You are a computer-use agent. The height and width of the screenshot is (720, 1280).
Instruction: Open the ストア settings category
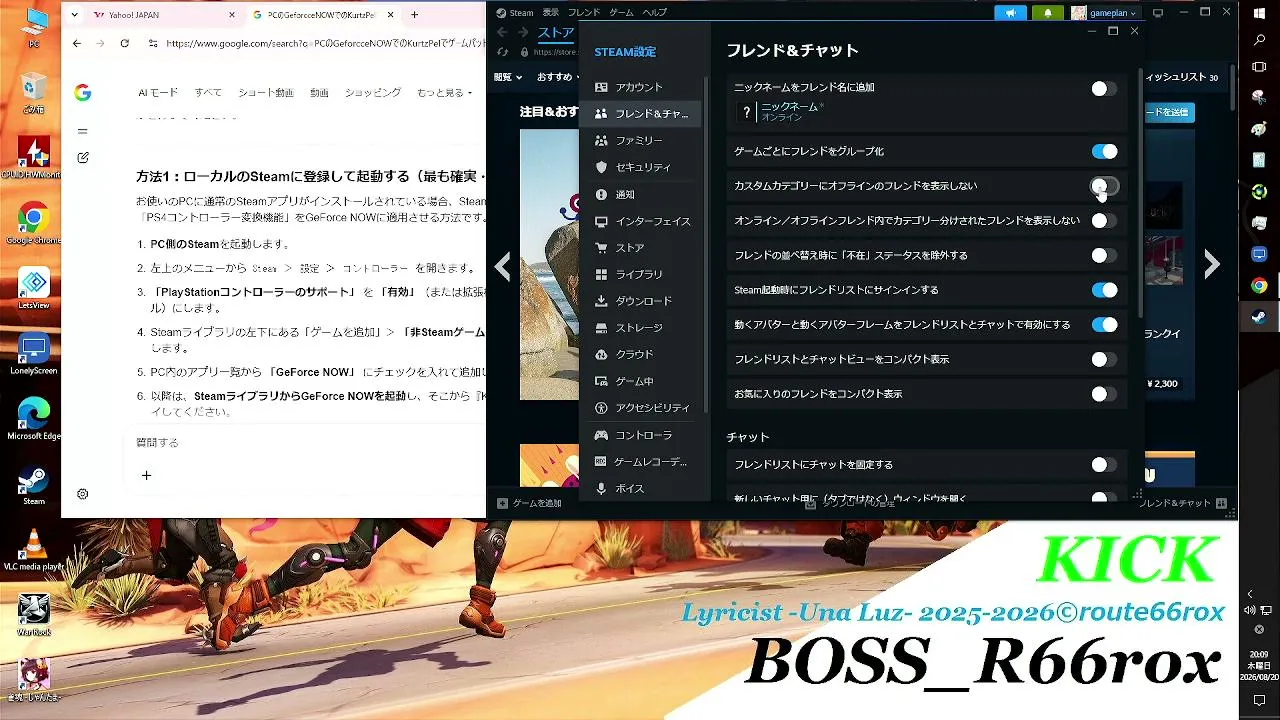click(640, 248)
